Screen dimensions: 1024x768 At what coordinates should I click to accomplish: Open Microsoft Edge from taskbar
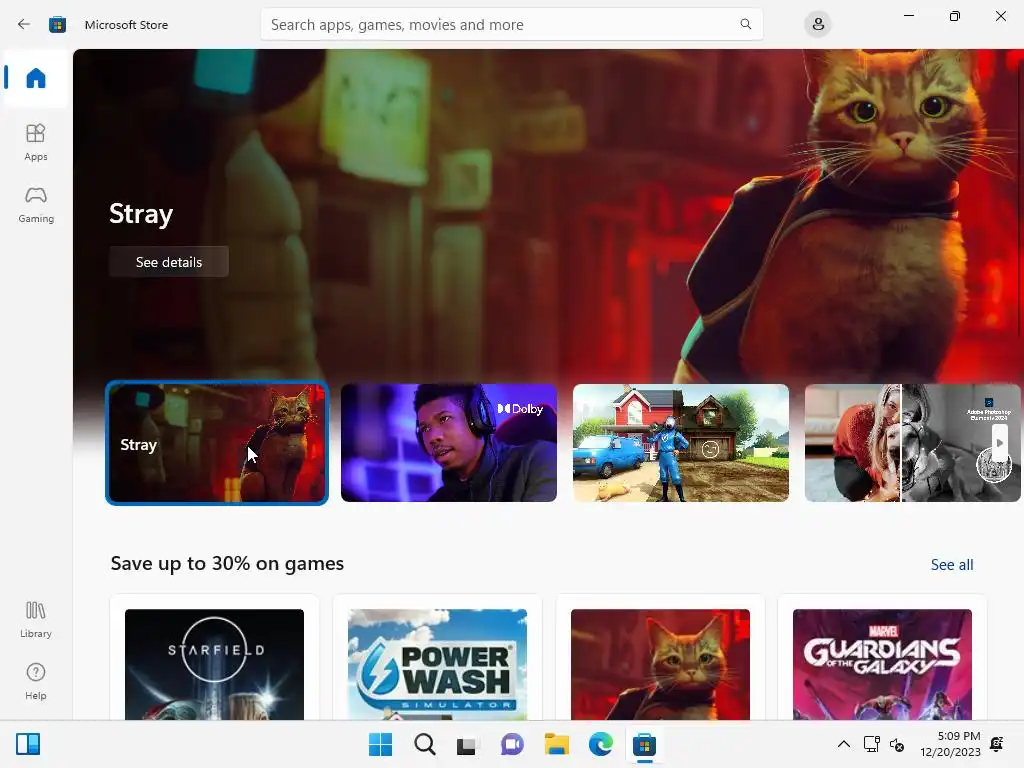click(x=600, y=744)
